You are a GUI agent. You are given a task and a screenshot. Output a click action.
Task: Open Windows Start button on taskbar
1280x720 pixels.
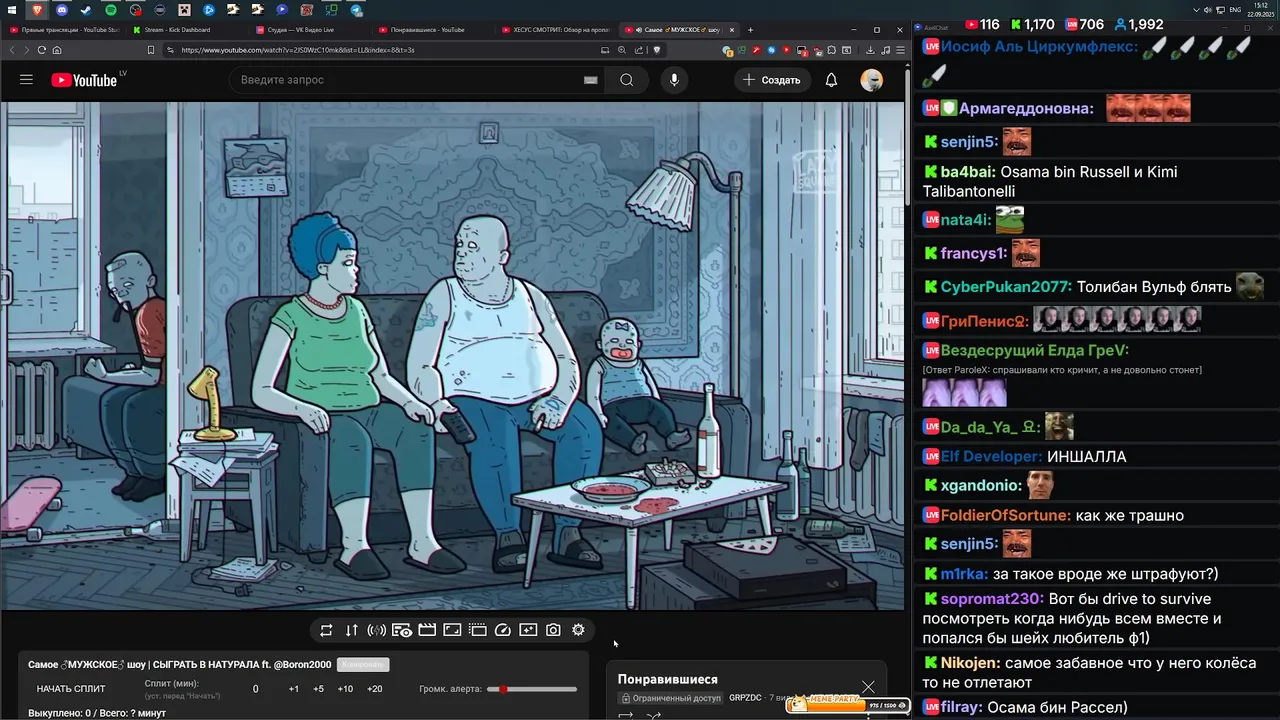(x=14, y=9)
